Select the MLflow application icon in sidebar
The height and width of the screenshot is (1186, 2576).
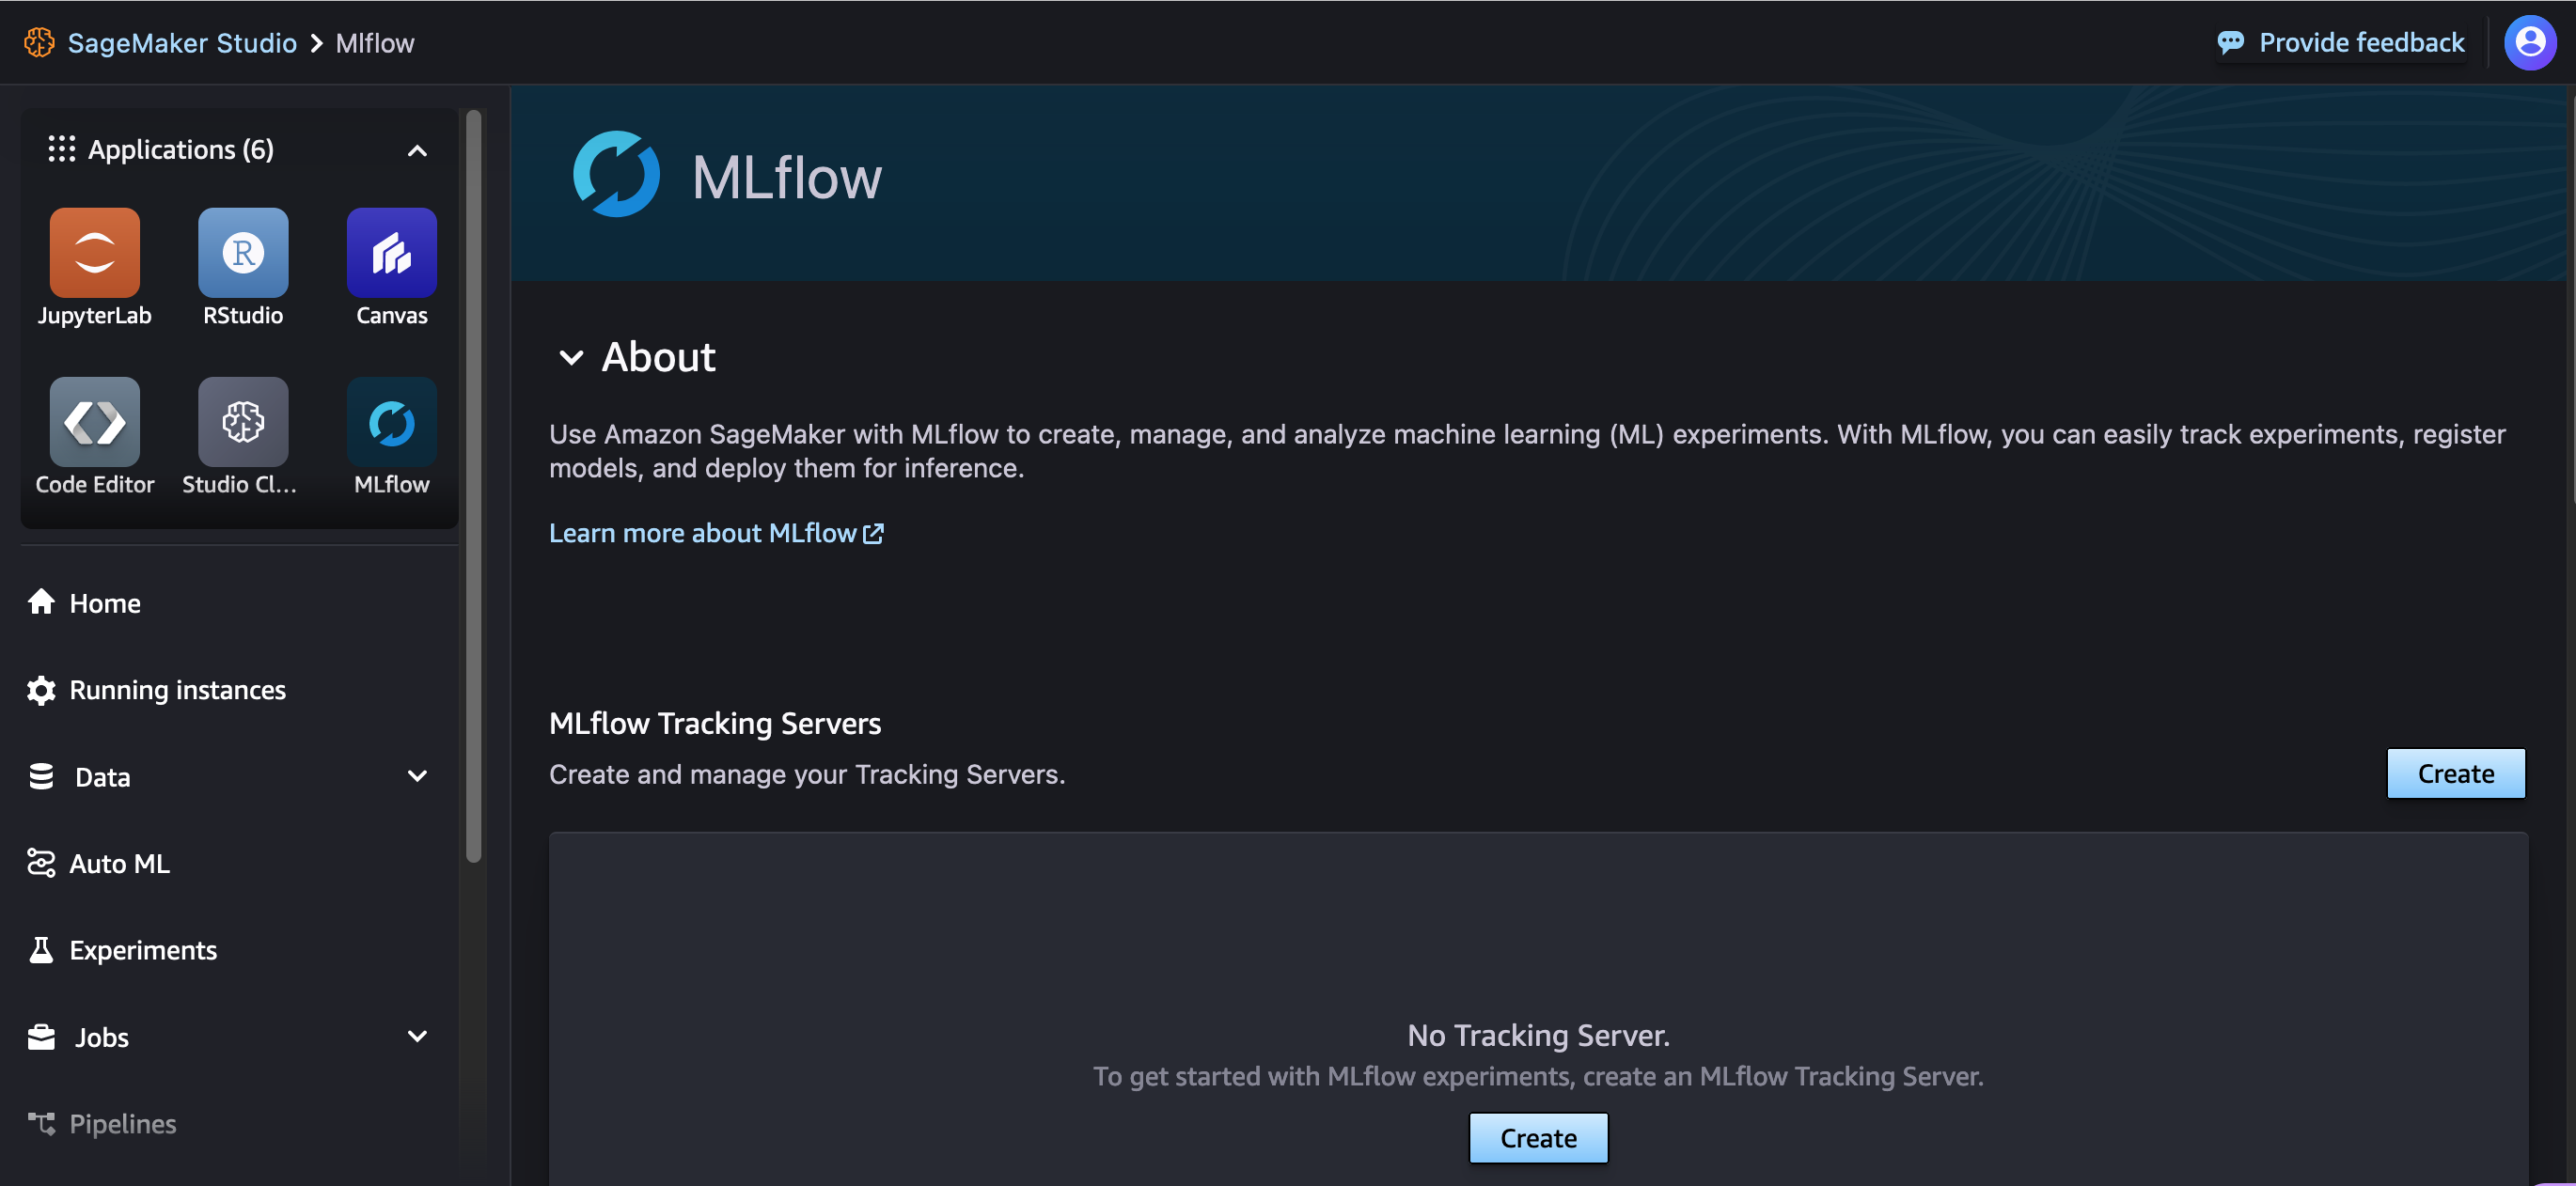point(391,422)
